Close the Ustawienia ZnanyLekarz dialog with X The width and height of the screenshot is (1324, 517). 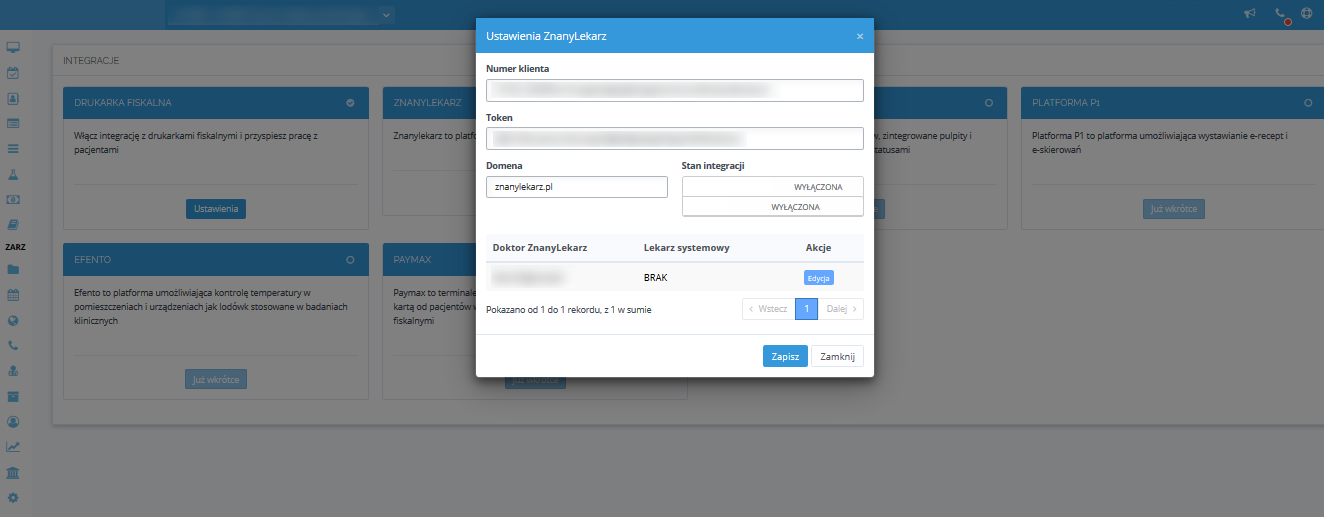(x=860, y=36)
